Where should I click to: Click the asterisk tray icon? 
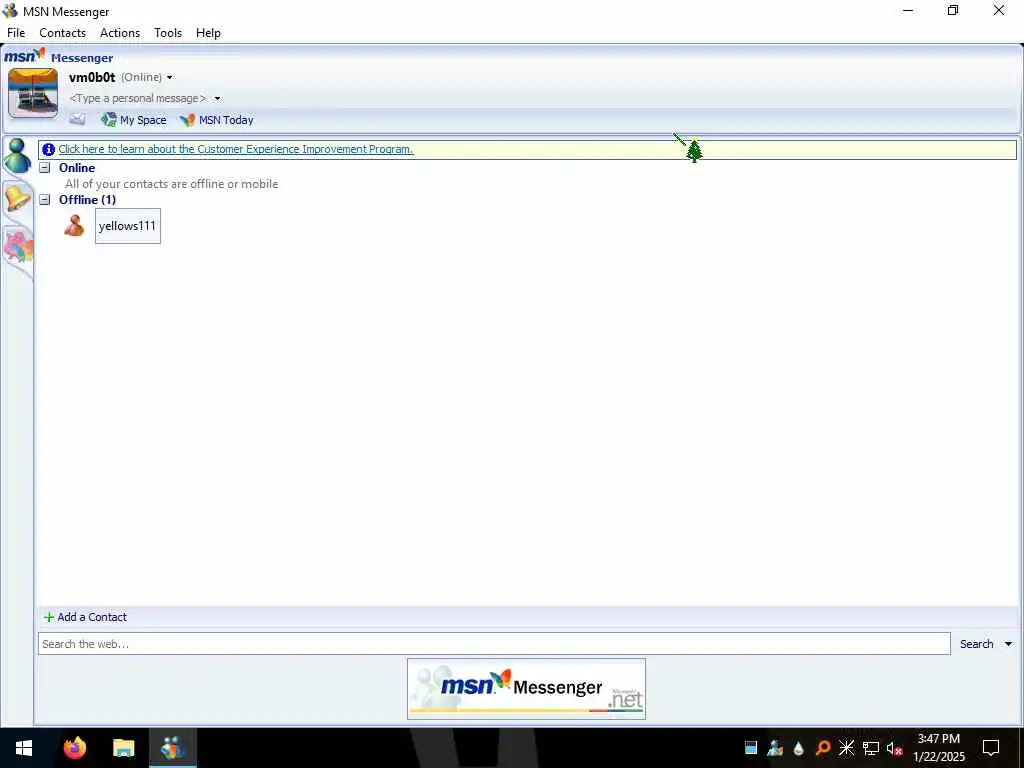coord(846,748)
